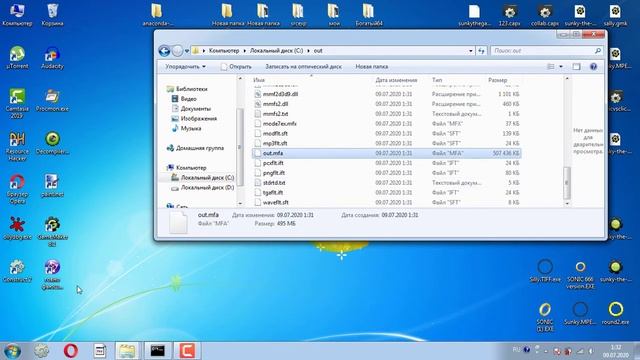This screenshot has width=640, height=360.
Task: Select the Silly.TIFF.exe desktop icon
Action: (x=545, y=271)
